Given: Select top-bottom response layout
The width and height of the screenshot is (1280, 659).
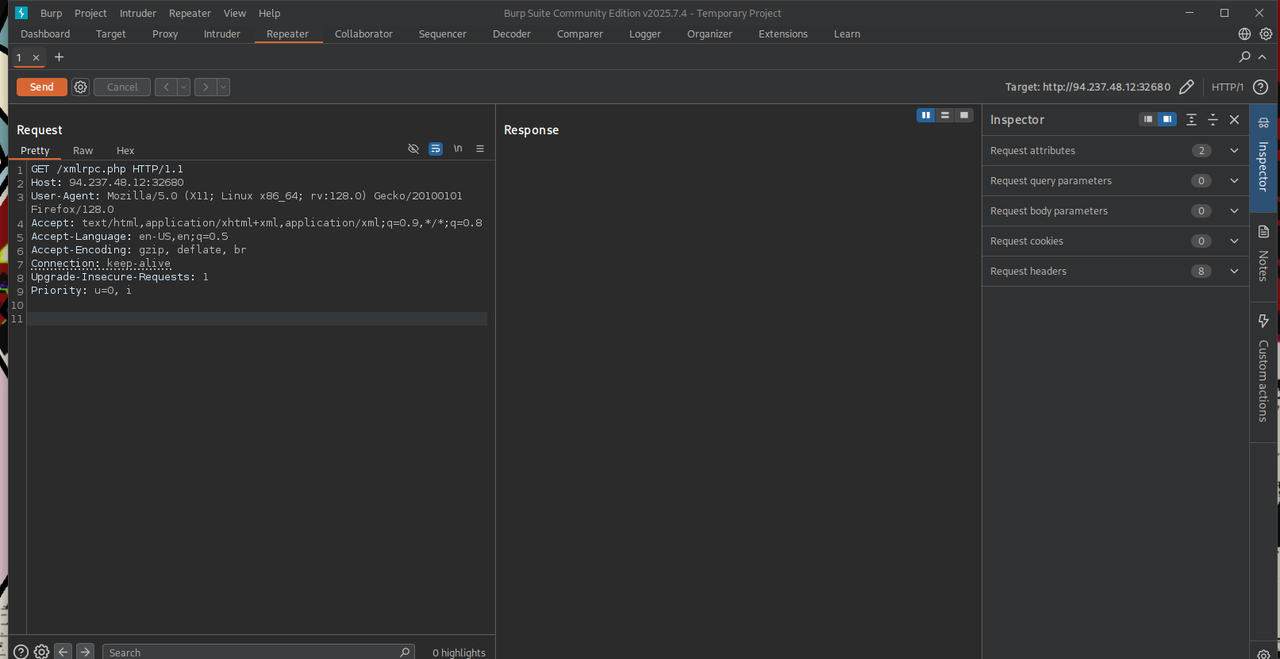Looking at the screenshot, I should pyautogui.click(x=945, y=115).
